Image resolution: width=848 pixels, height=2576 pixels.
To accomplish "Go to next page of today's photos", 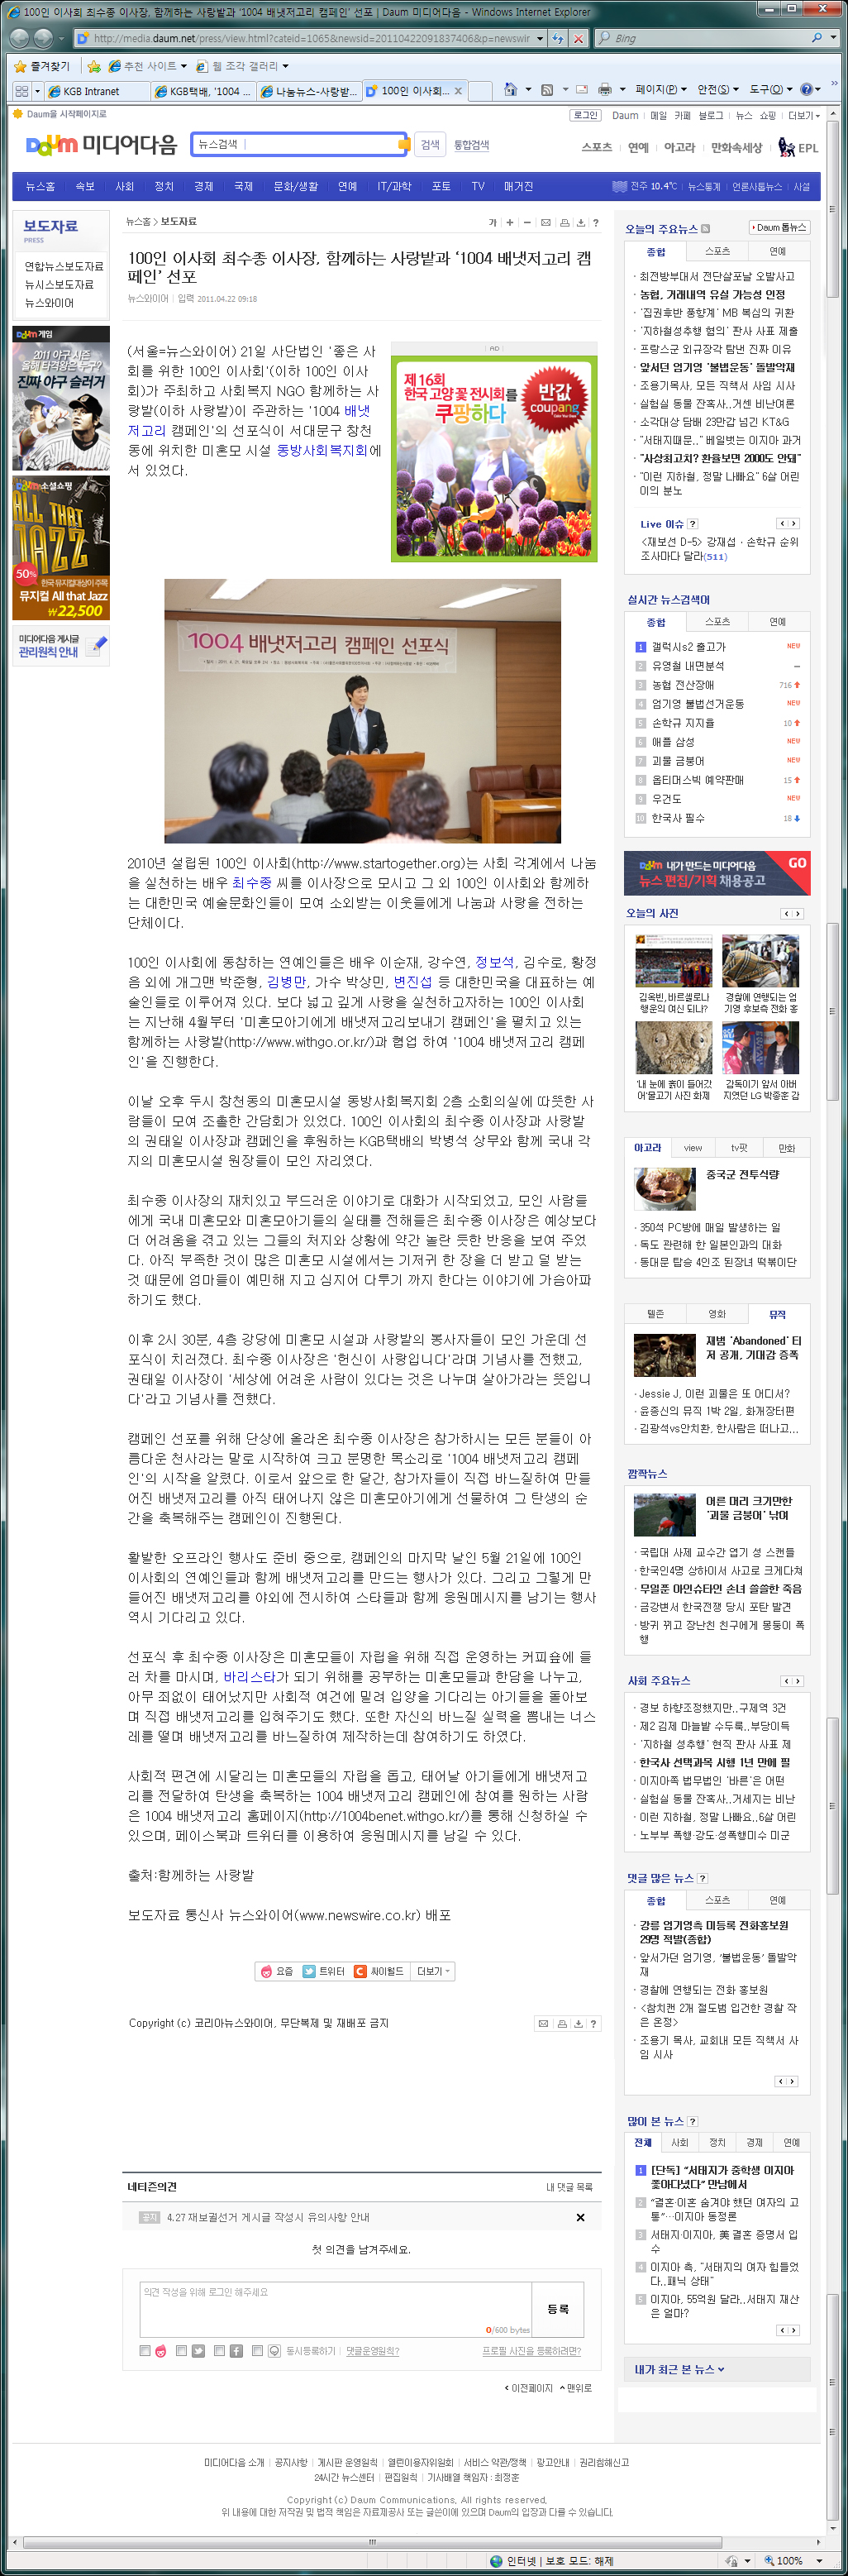I will pos(797,914).
